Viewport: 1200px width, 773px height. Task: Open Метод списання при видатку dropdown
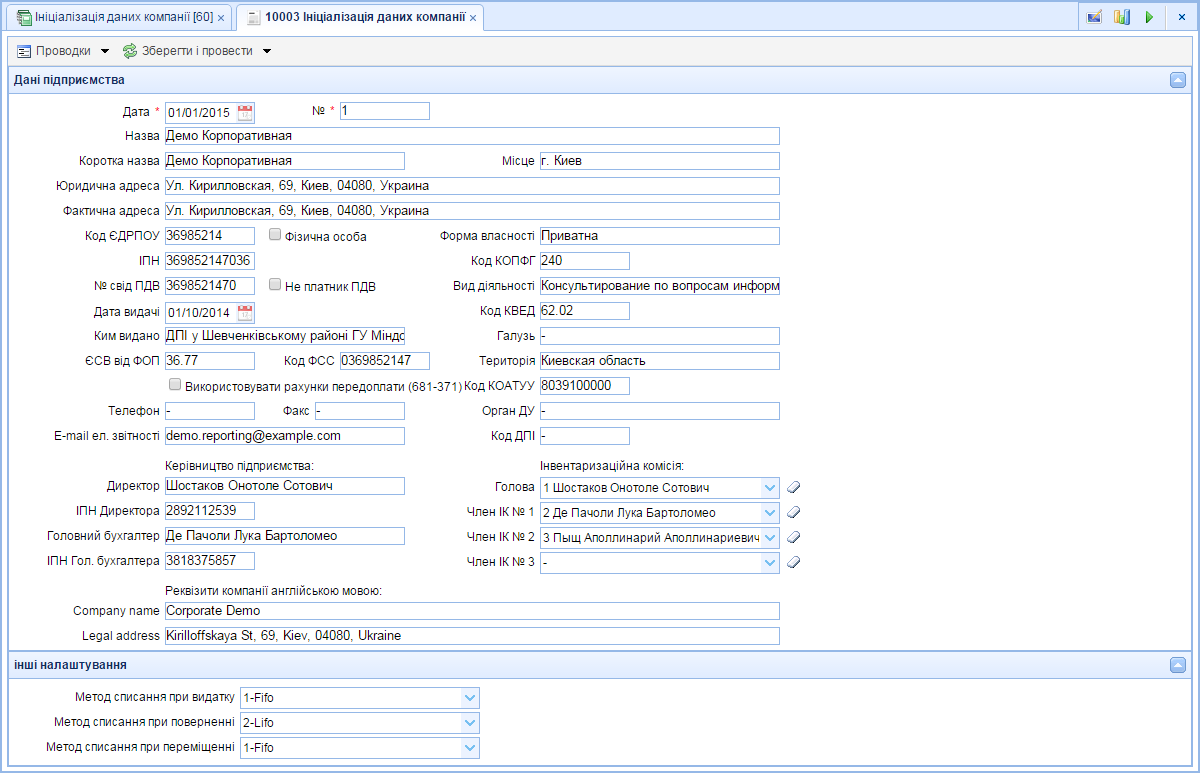[470, 697]
